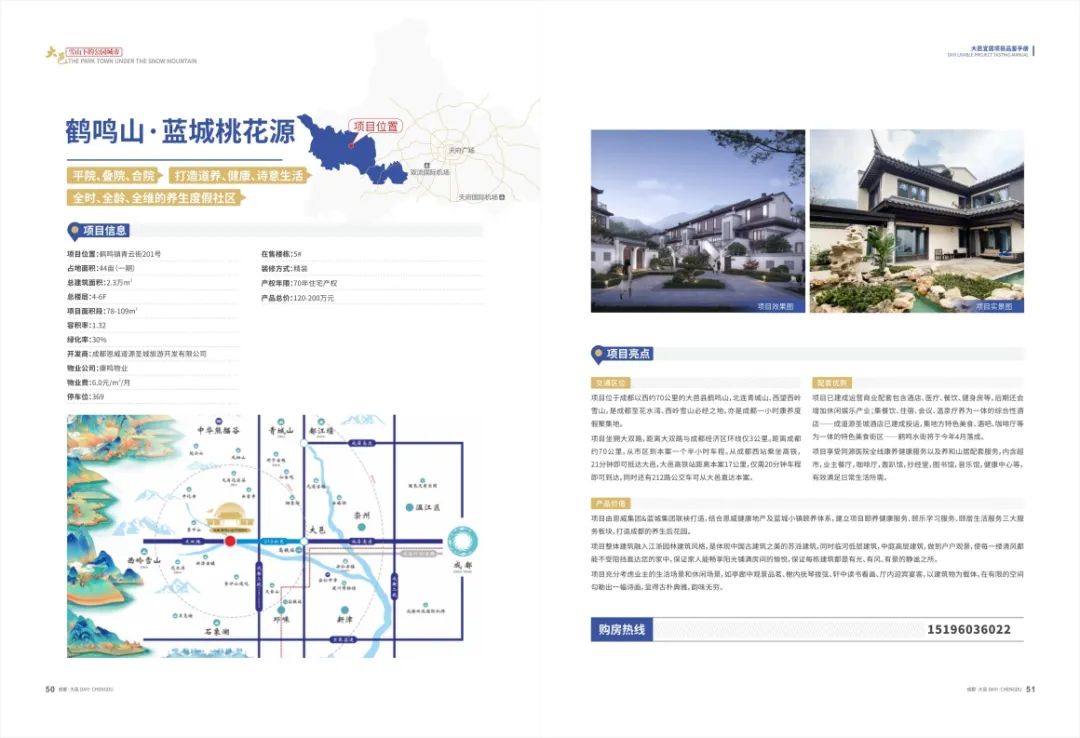Click the 物业费: 6.0元/m²/月 row
The image size is (1080, 738).
[152, 382]
